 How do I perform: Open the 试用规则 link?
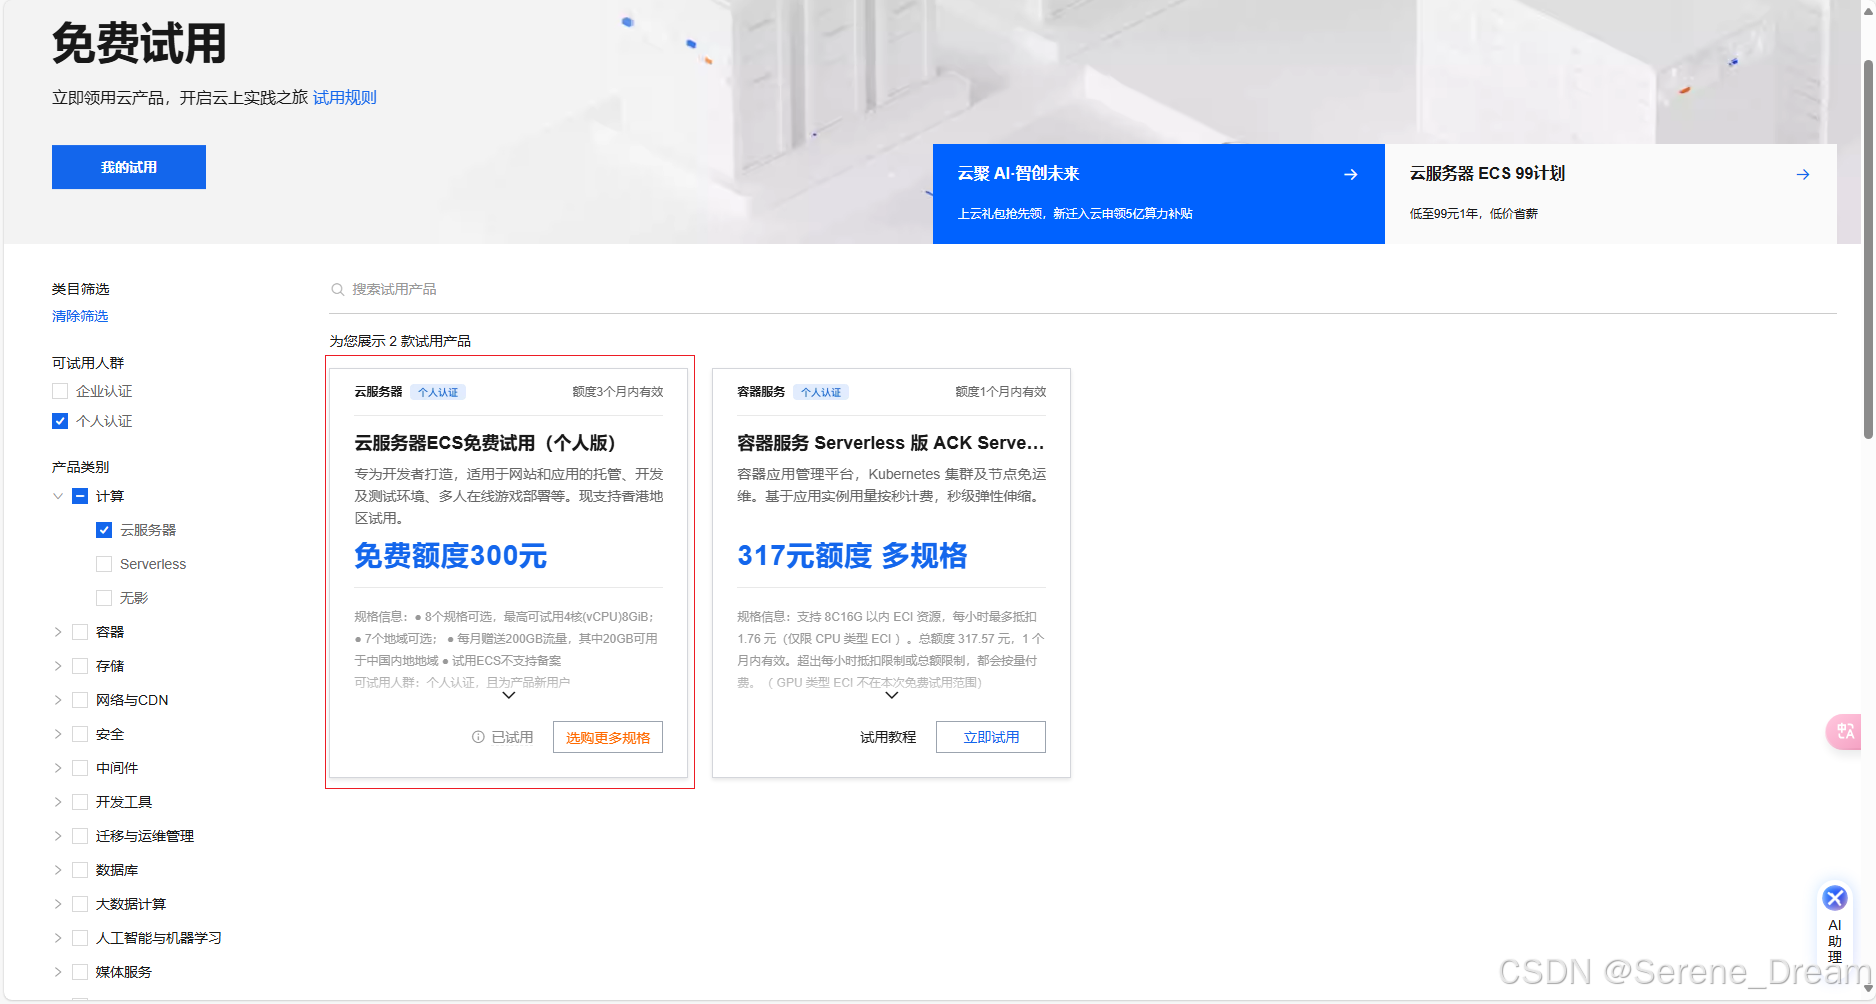pos(345,97)
